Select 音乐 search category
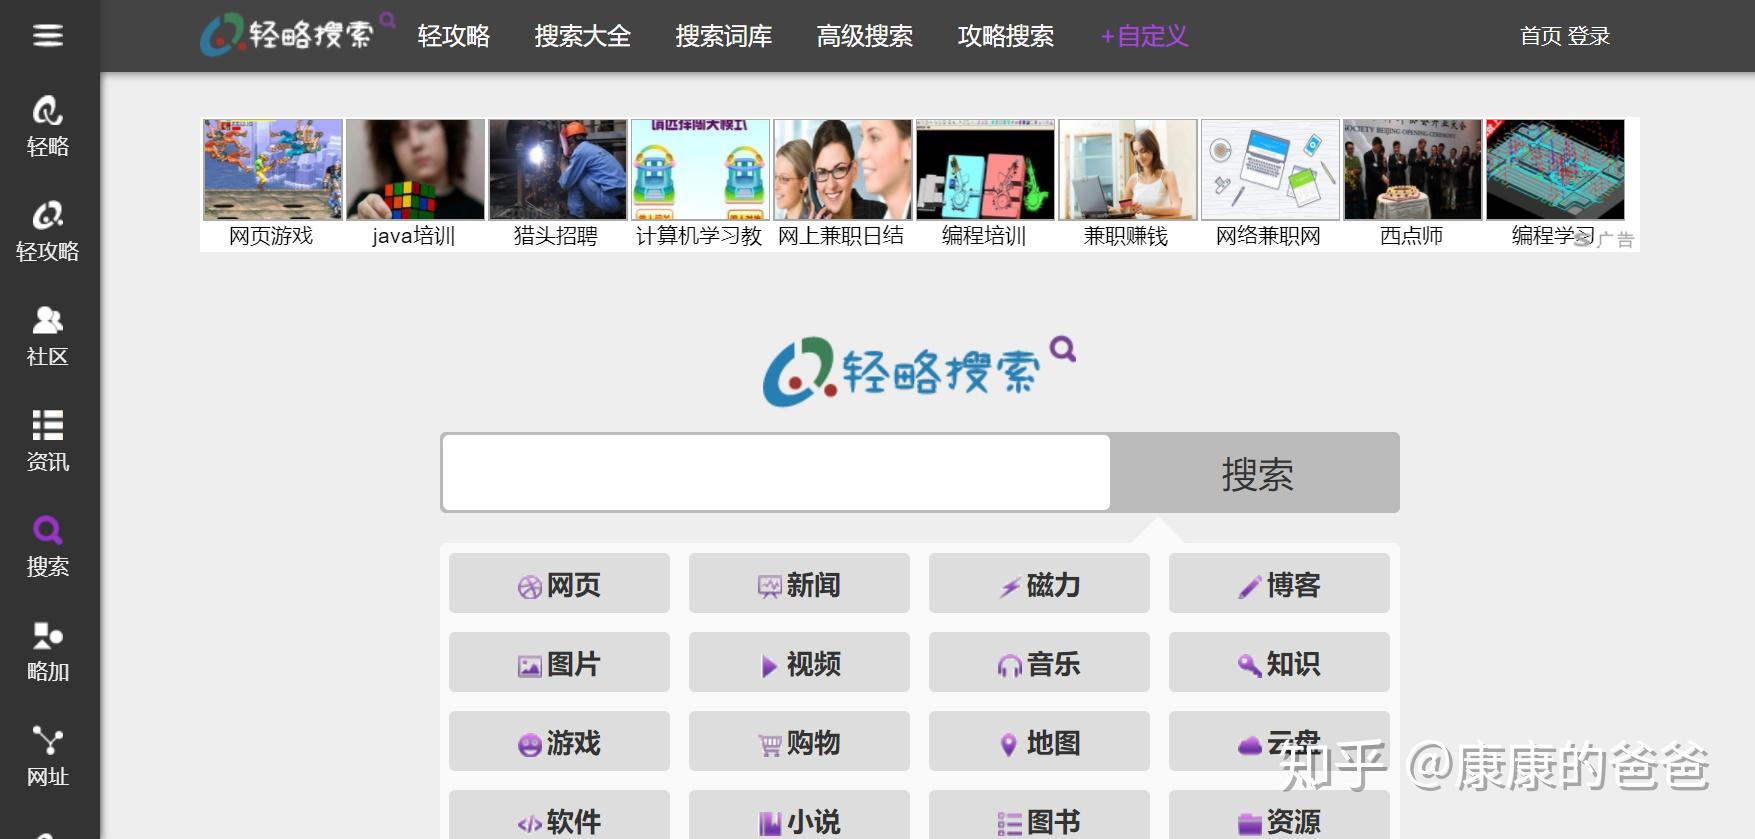This screenshot has height=839, width=1755. [x=1039, y=662]
